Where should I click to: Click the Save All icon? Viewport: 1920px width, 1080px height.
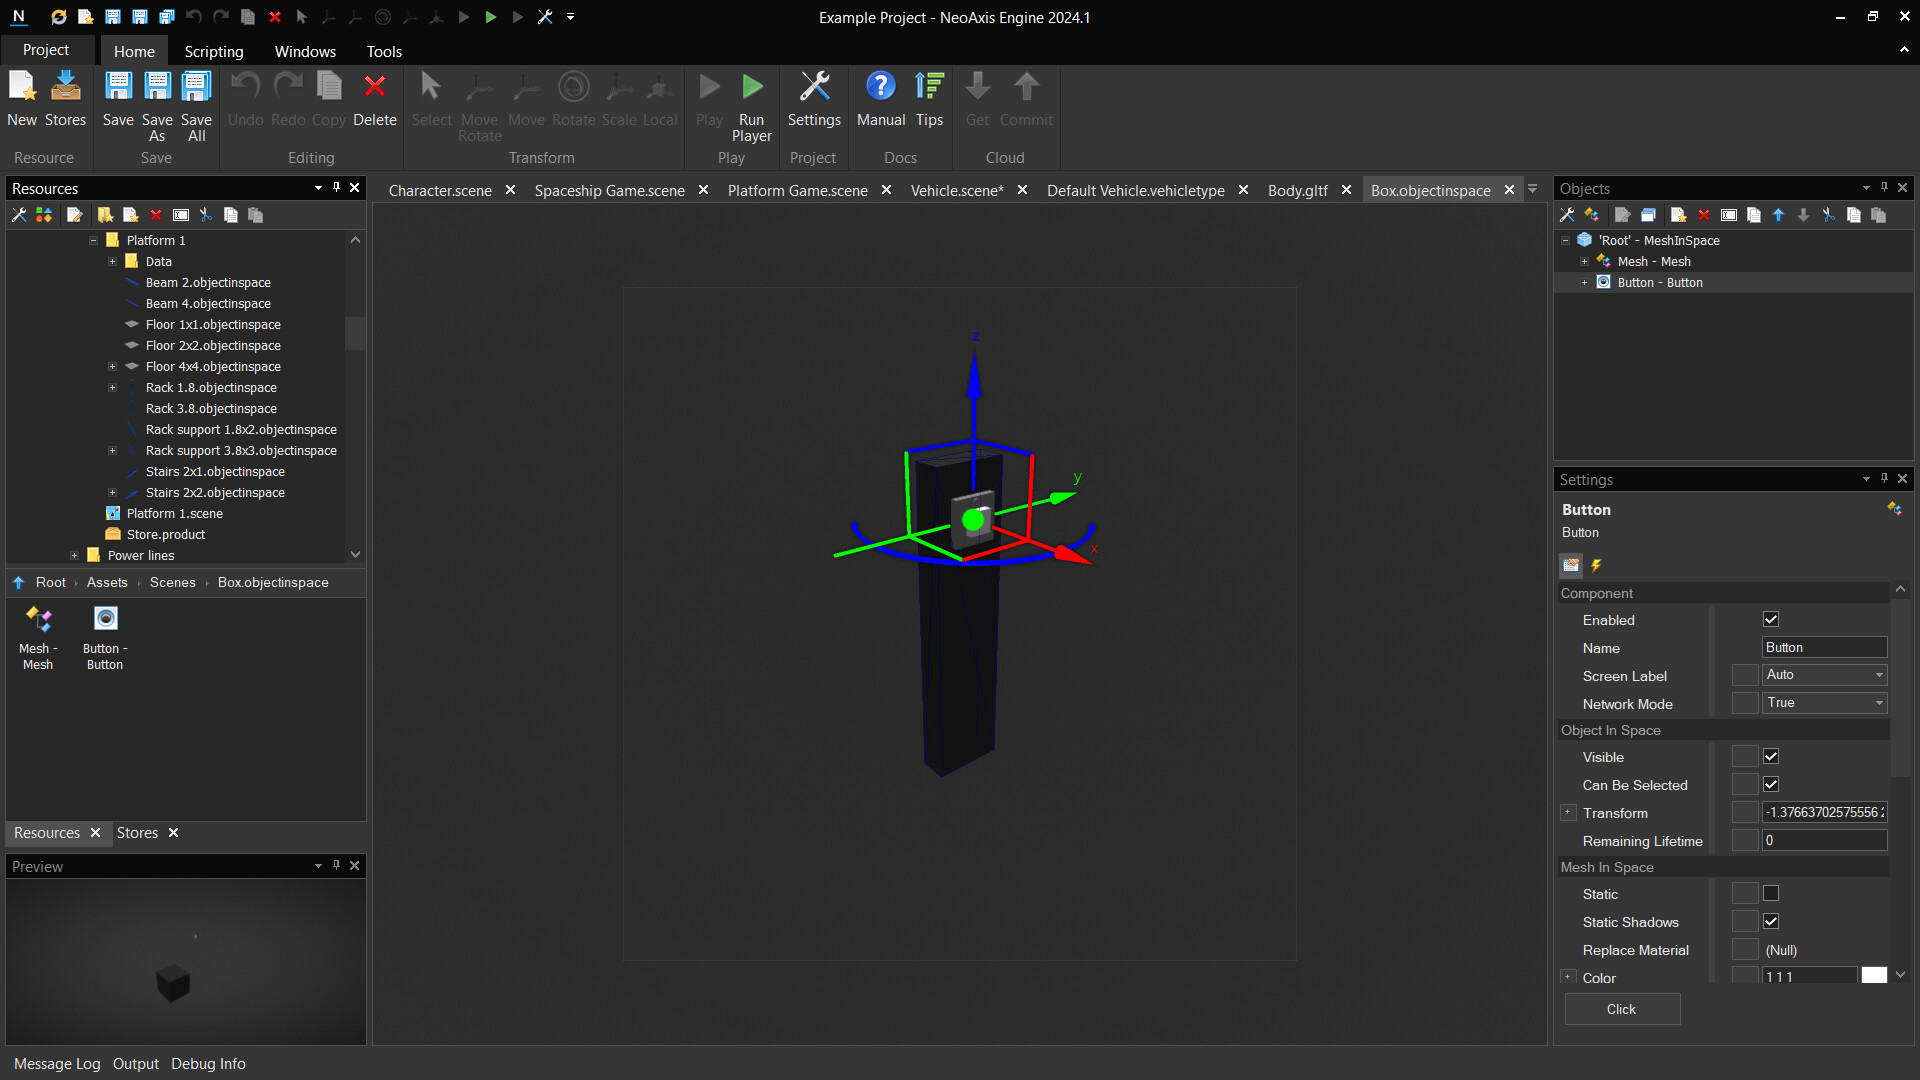click(196, 88)
